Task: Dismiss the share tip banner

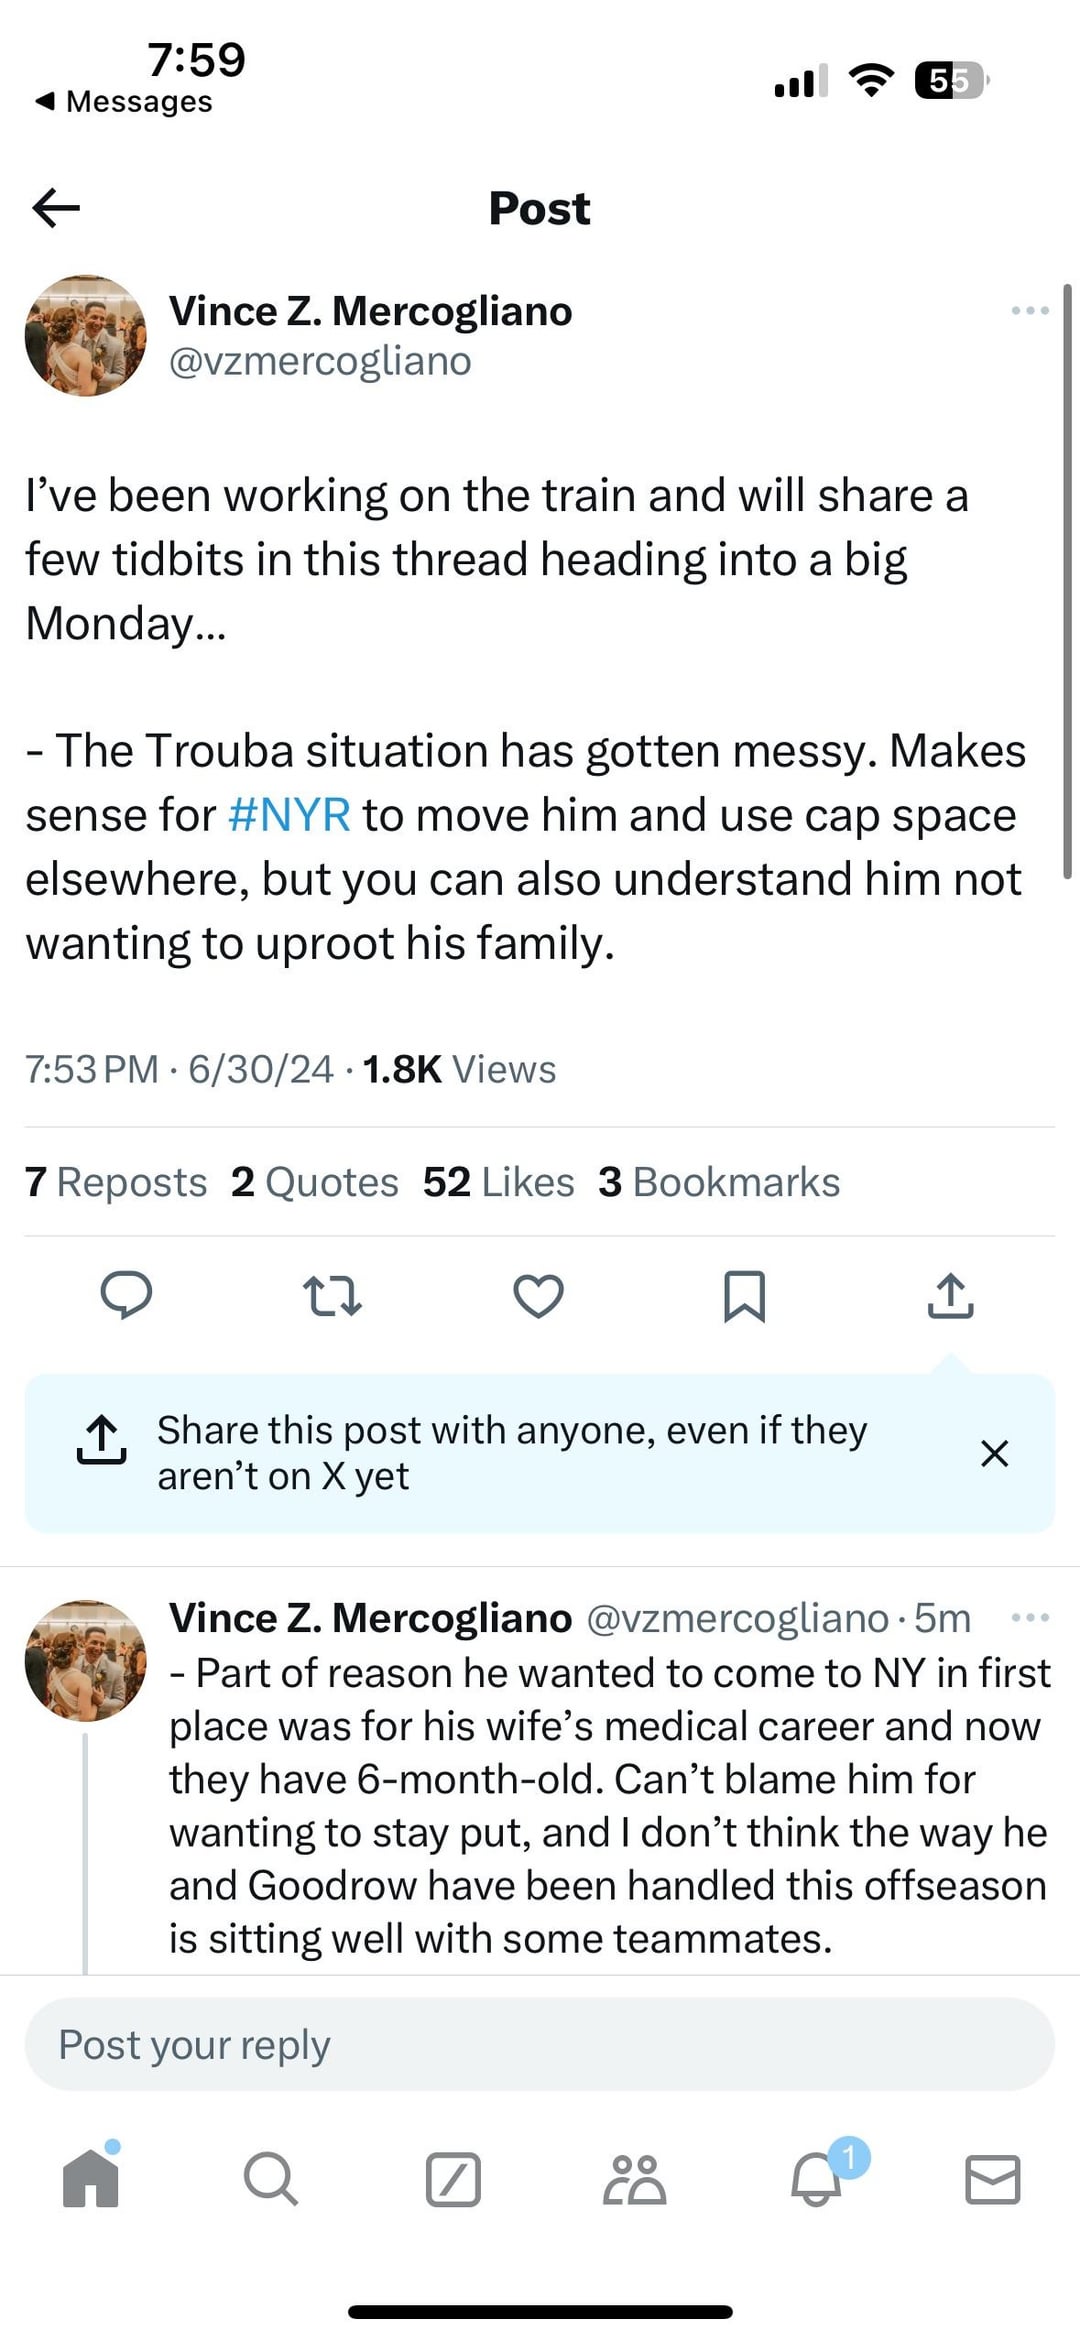Action: click(x=994, y=1453)
